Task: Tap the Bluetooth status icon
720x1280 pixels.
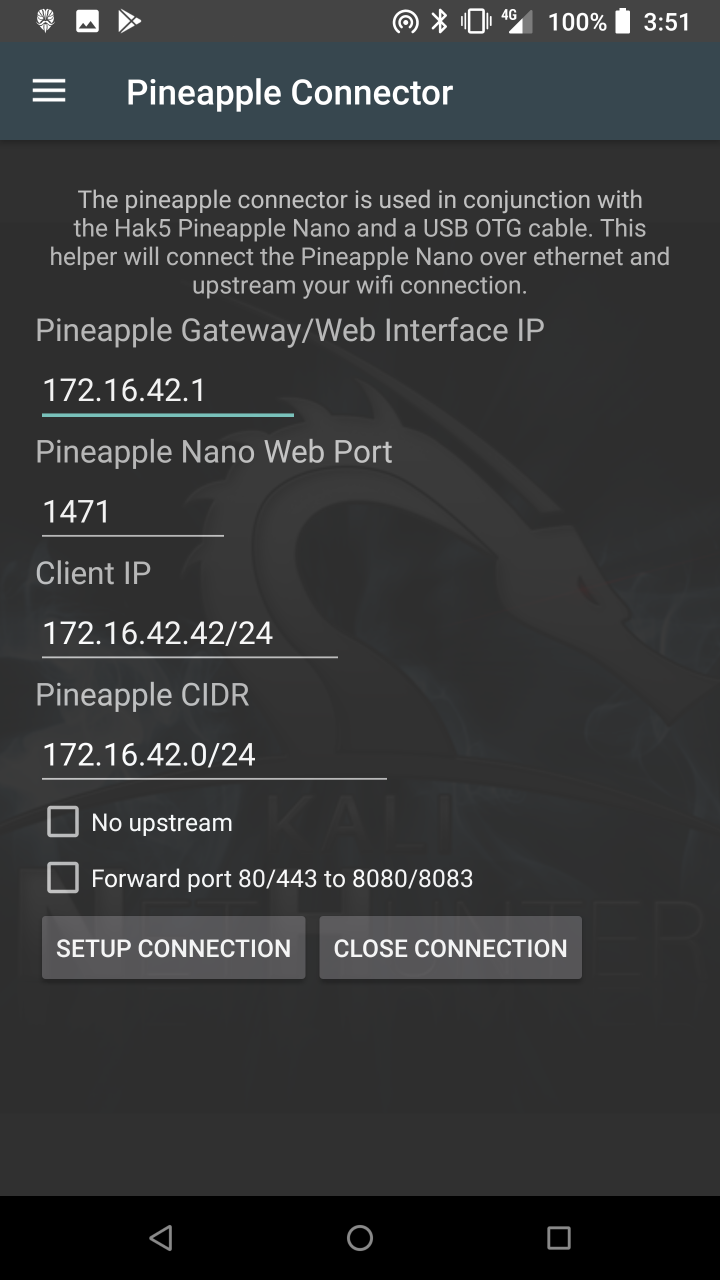Action: pos(439,21)
